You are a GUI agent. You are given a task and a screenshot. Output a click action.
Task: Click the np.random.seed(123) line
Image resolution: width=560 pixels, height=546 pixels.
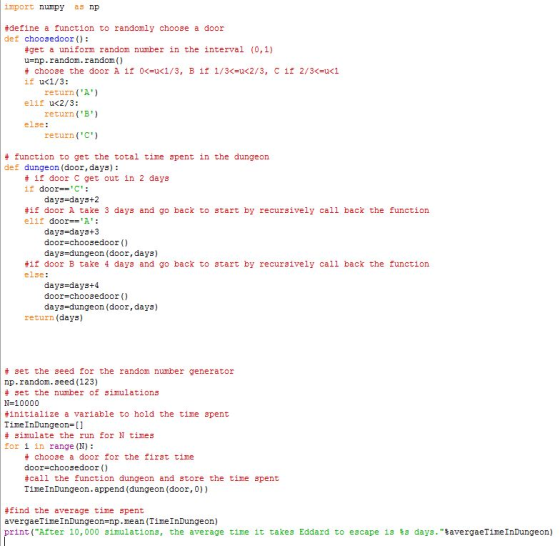click(51, 382)
